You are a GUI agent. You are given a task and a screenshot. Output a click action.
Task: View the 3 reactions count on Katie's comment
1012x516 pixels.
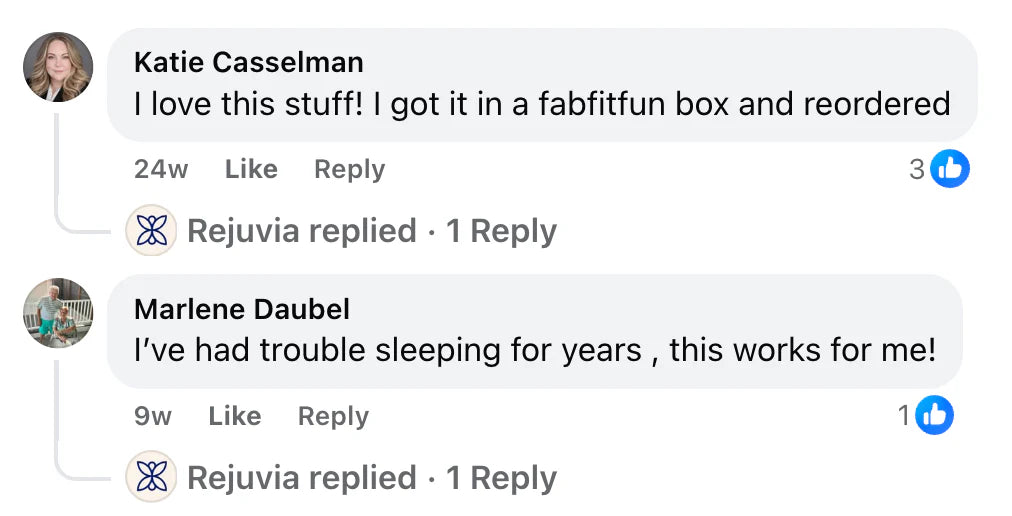click(x=916, y=169)
